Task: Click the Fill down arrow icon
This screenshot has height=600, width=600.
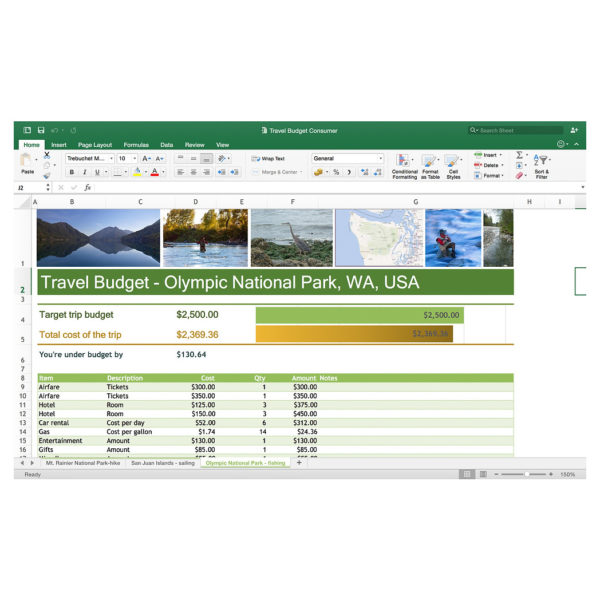Action: point(519,165)
